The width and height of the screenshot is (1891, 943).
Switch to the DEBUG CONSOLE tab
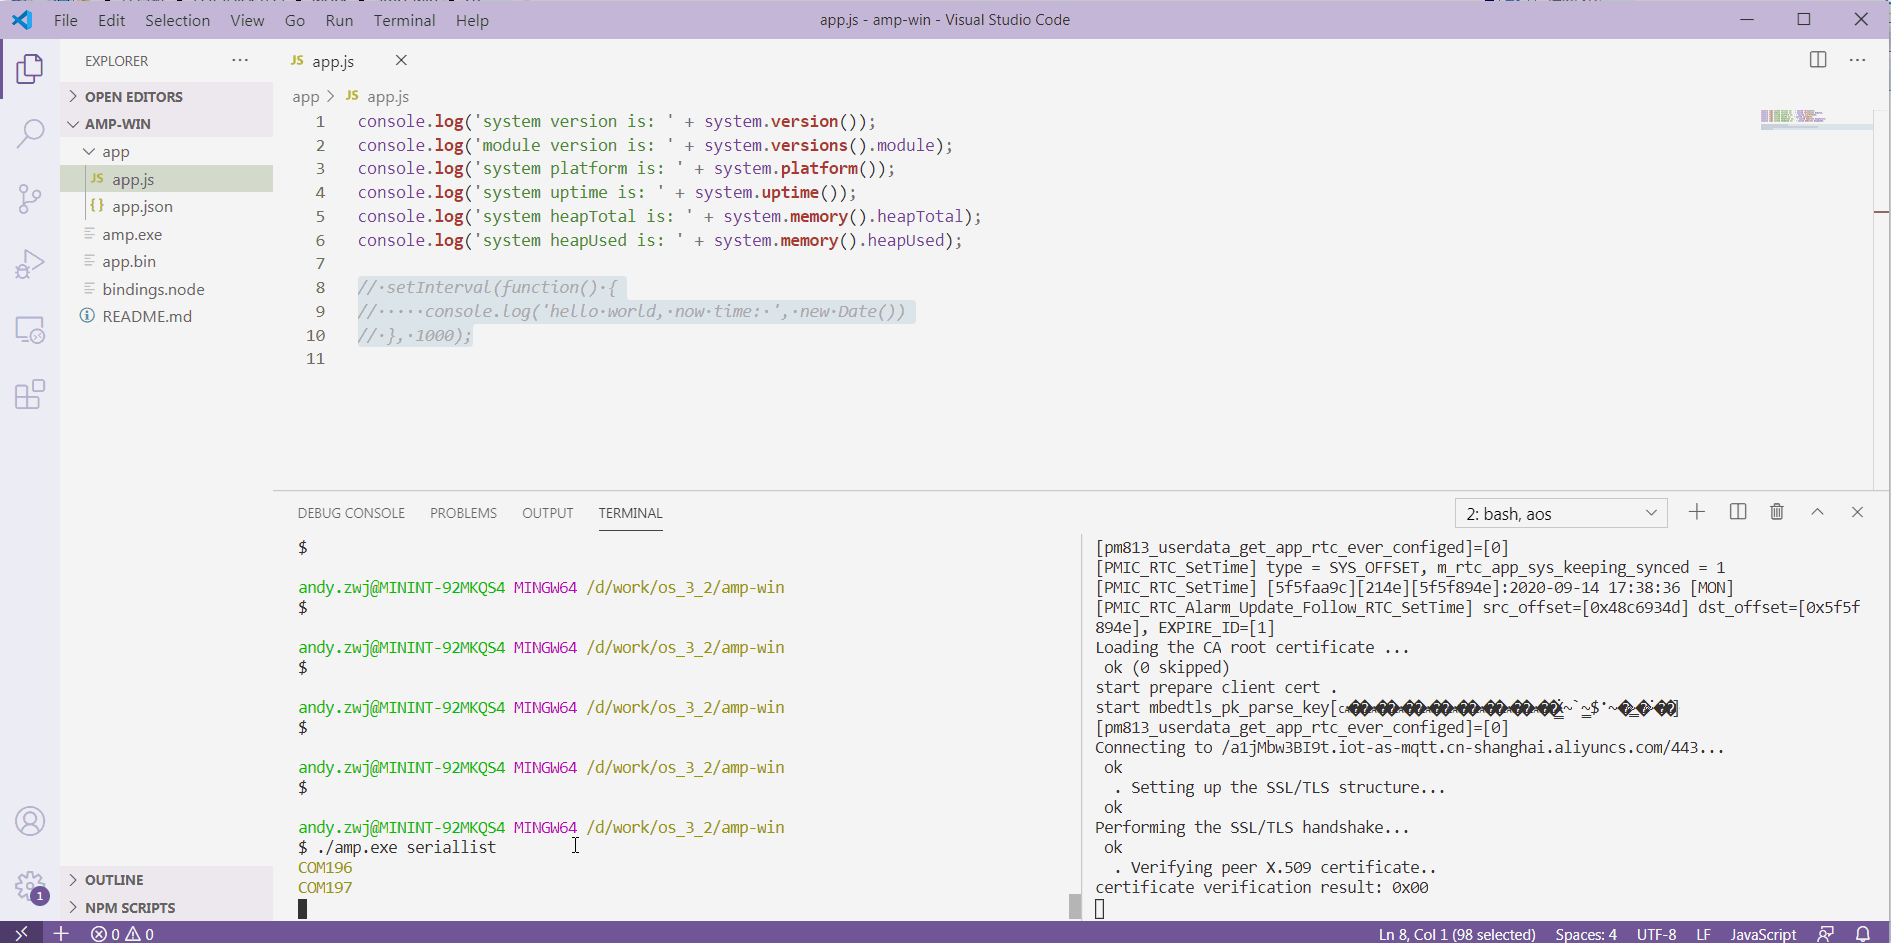[x=351, y=513]
